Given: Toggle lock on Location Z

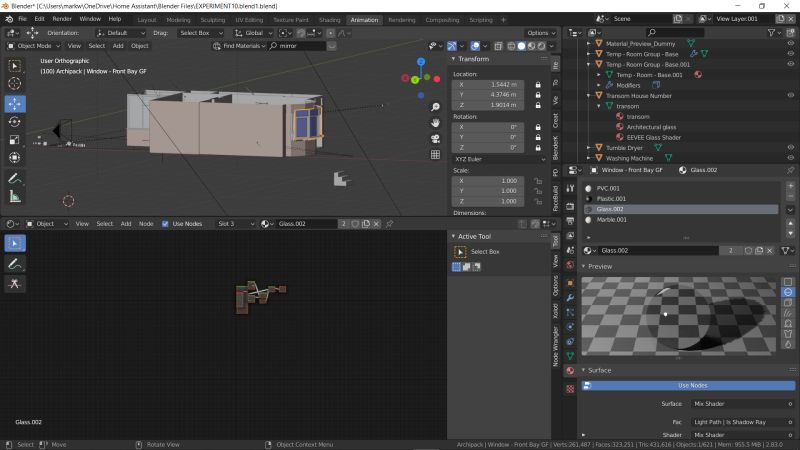Looking at the screenshot, I should pos(538,105).
